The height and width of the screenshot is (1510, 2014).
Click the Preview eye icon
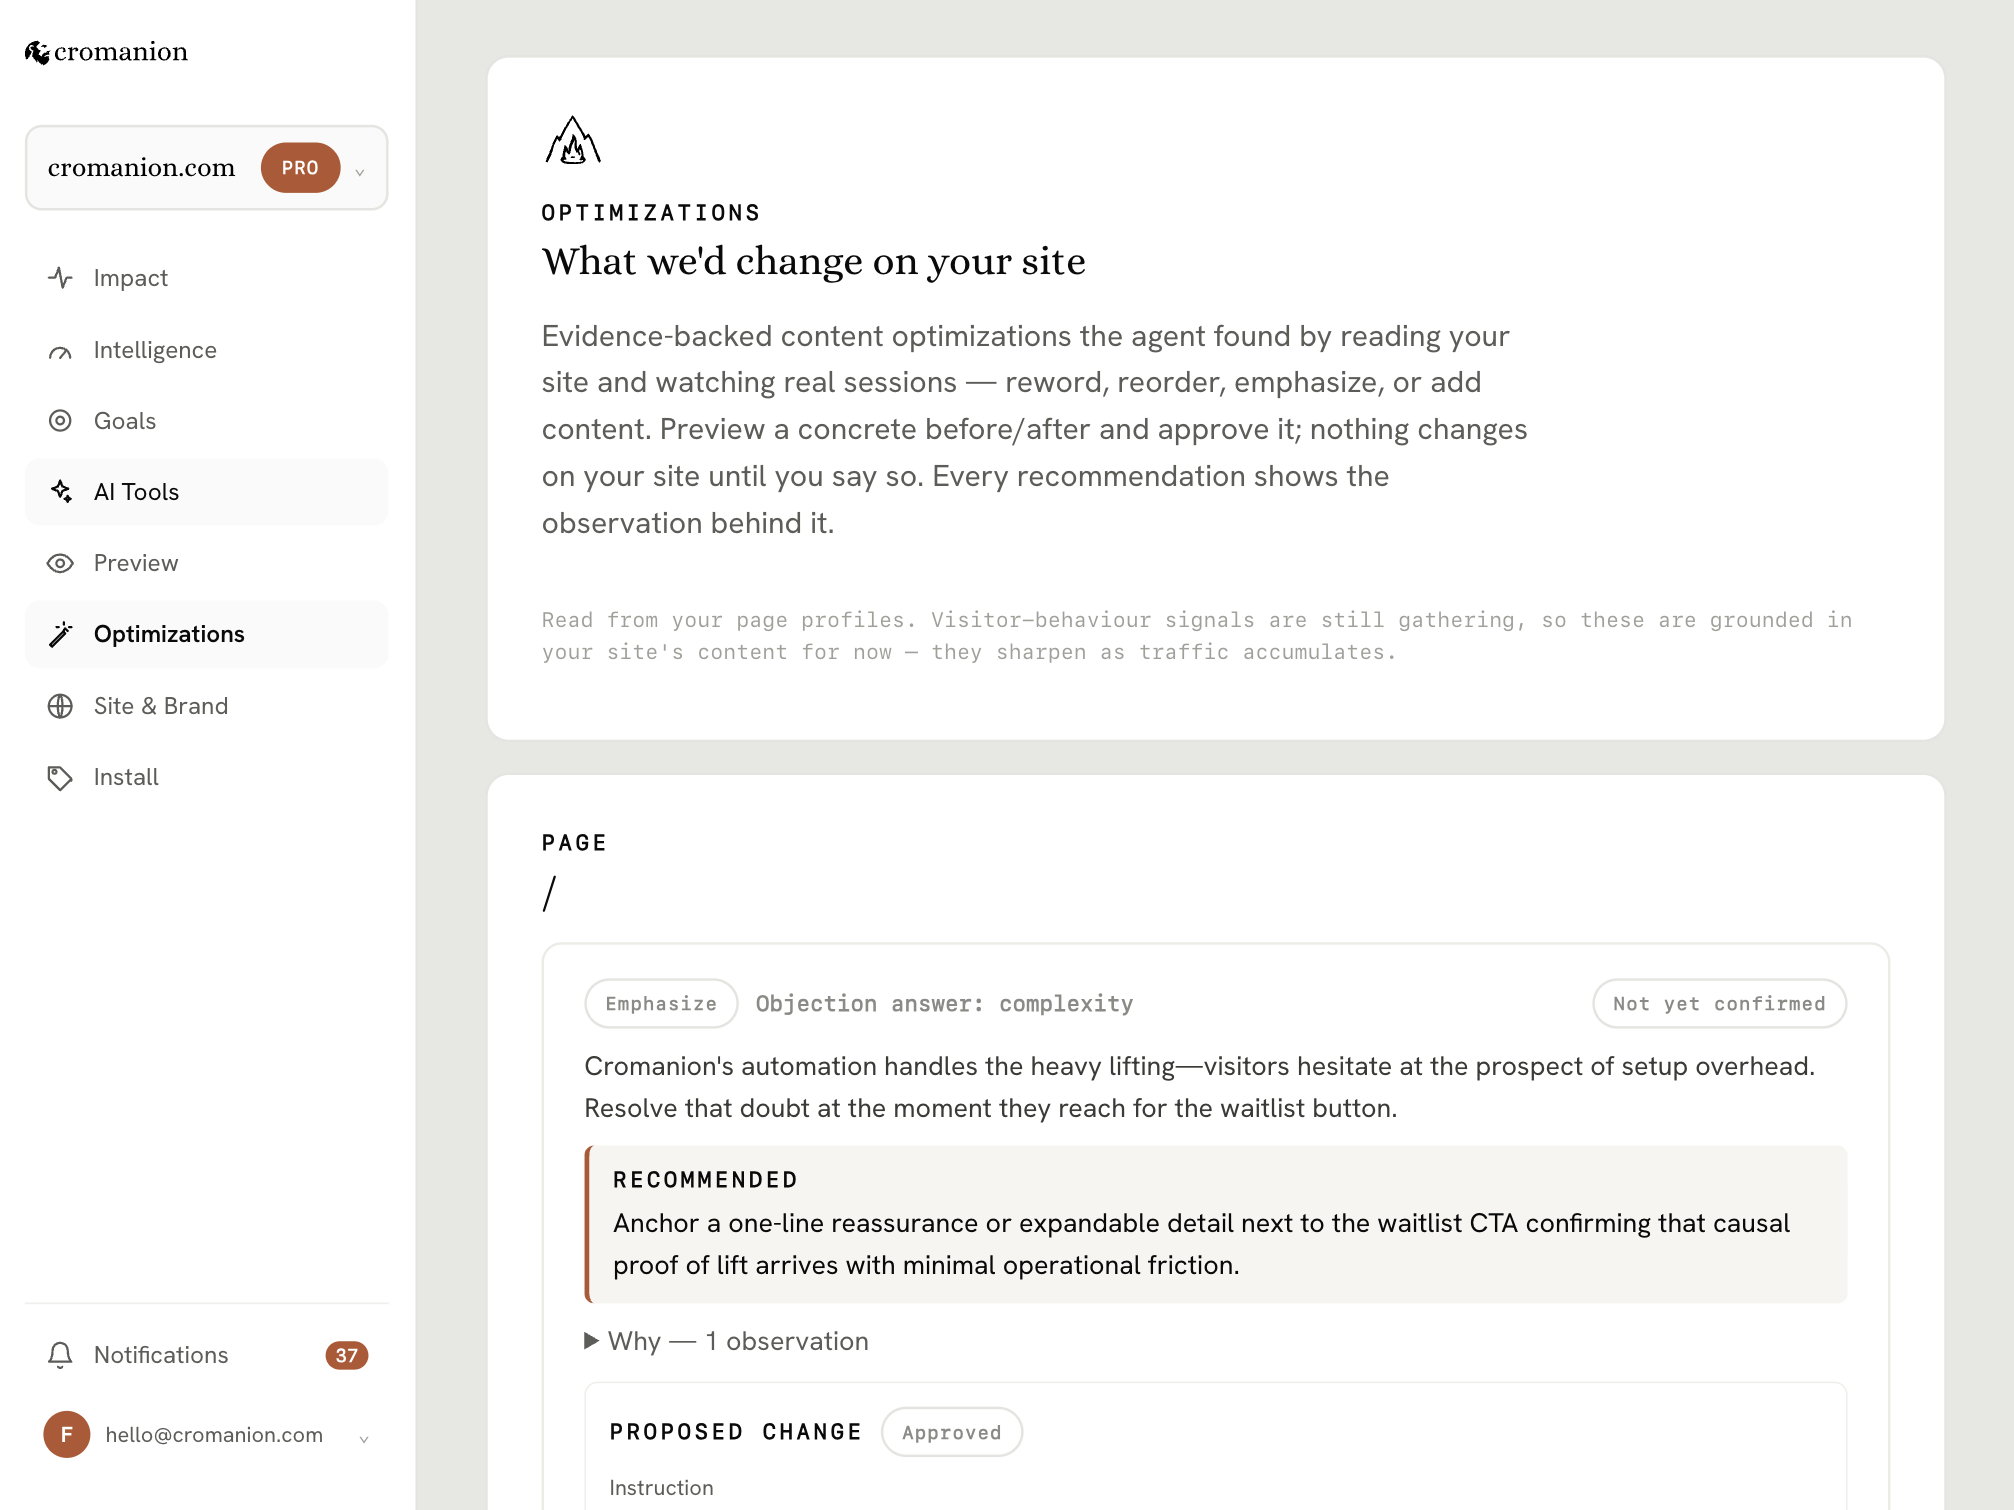click(x=60, y=563)
